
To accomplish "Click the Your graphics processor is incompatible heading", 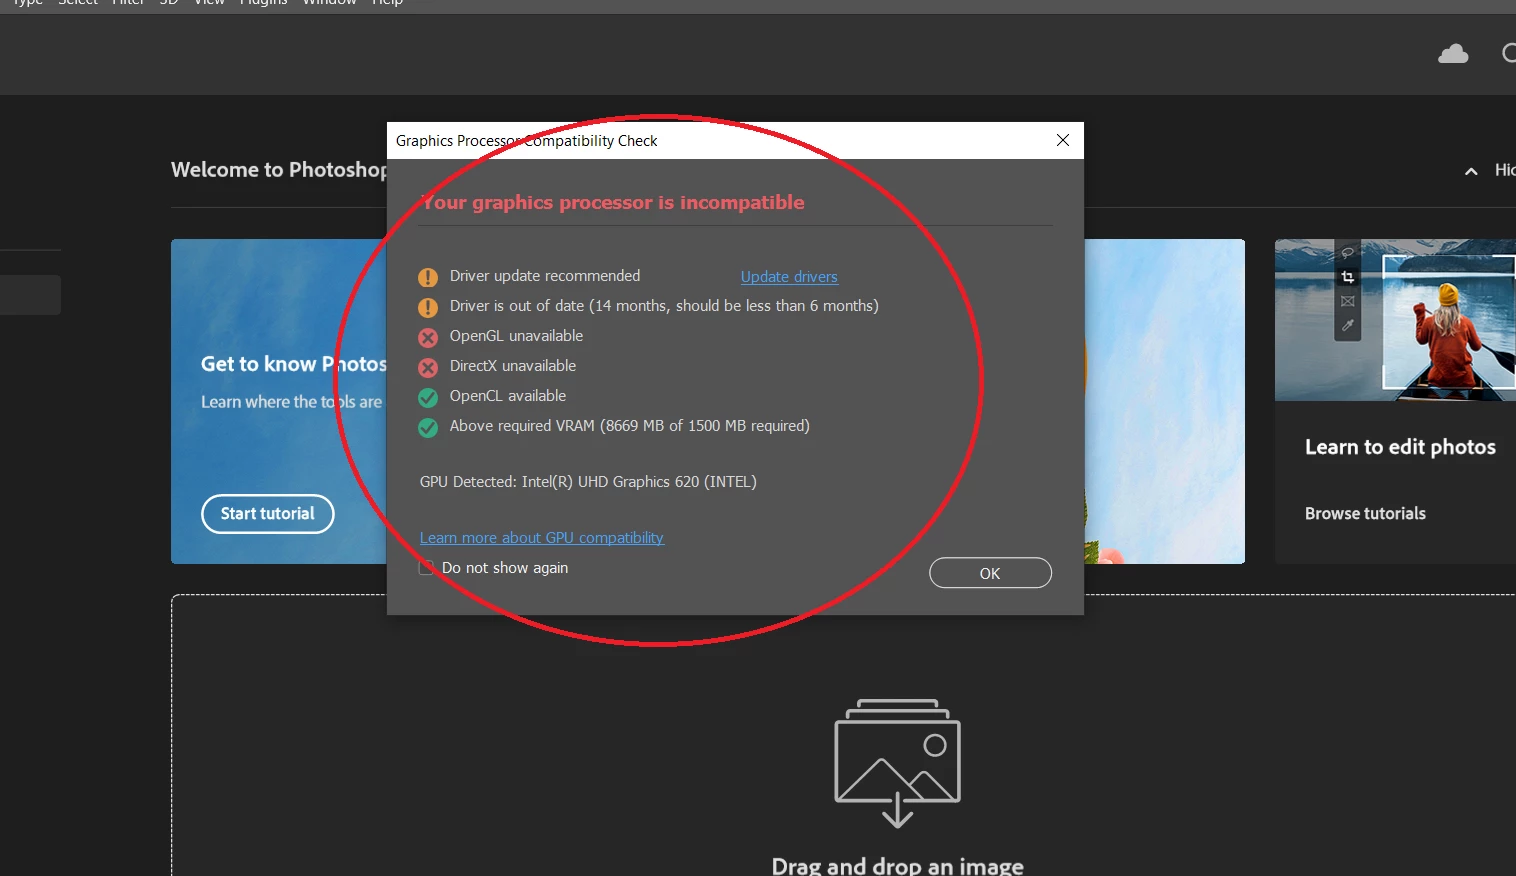I will point(612,203).
